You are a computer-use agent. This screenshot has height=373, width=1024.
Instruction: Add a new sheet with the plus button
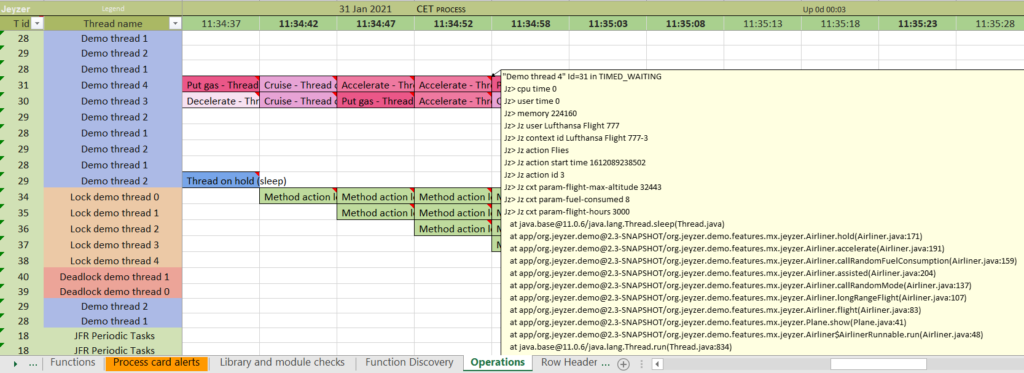624,365
